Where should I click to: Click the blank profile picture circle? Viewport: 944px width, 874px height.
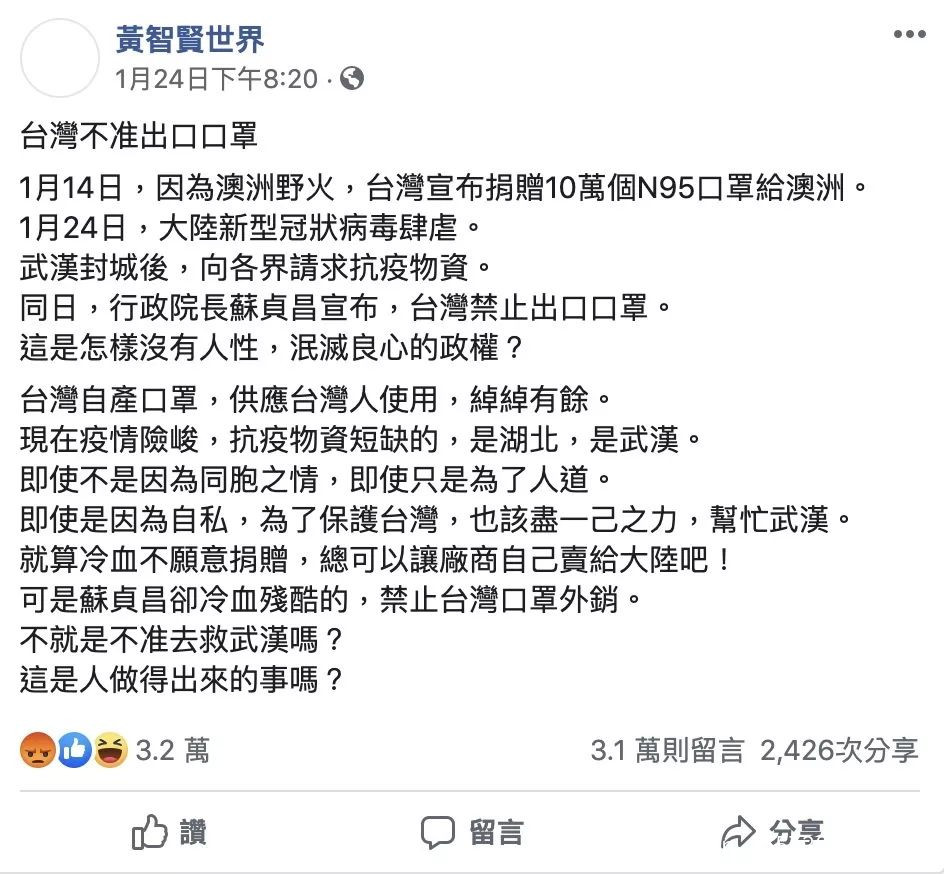tap(59, 57)
